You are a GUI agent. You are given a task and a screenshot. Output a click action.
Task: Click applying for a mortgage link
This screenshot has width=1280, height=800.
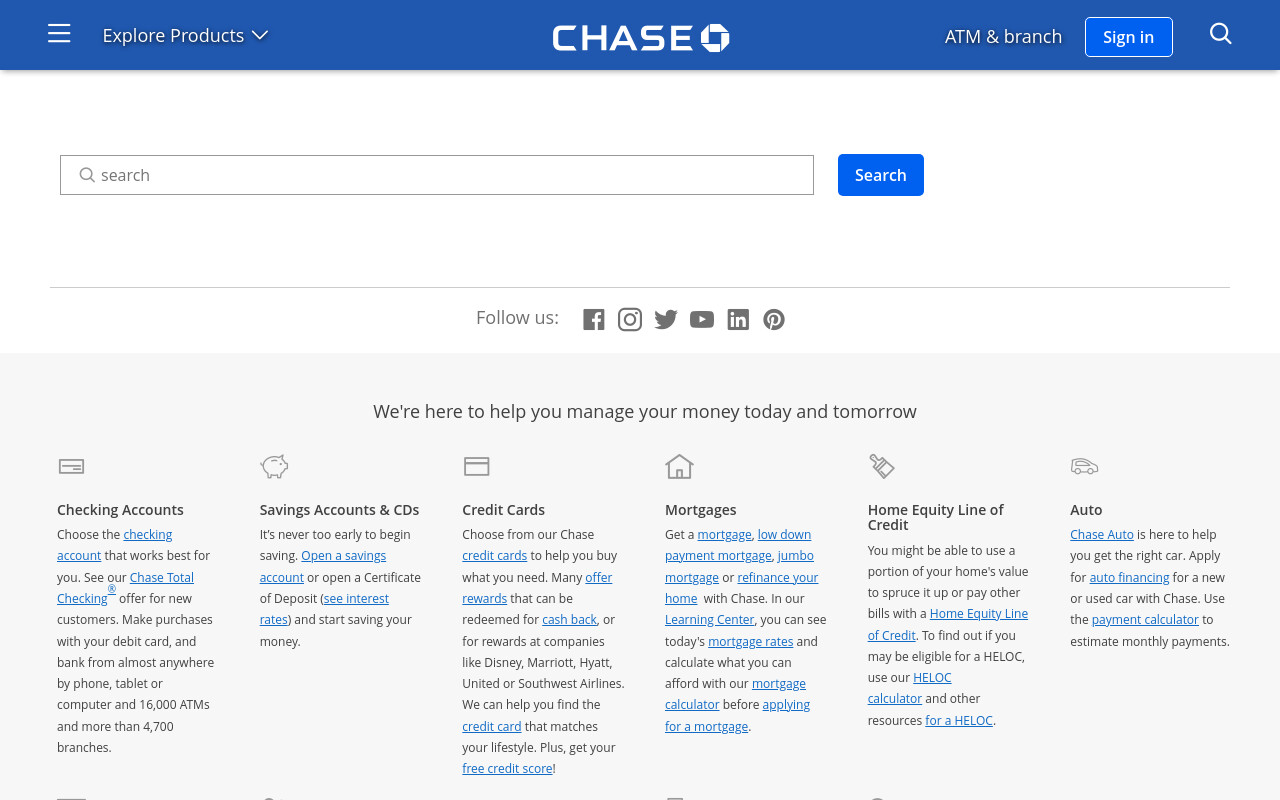[737, 716]
